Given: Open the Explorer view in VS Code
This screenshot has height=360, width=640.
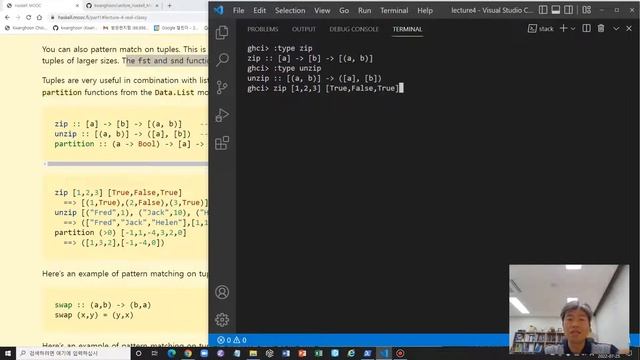Looking at the screenshot, I should click(x=222, y=33).
